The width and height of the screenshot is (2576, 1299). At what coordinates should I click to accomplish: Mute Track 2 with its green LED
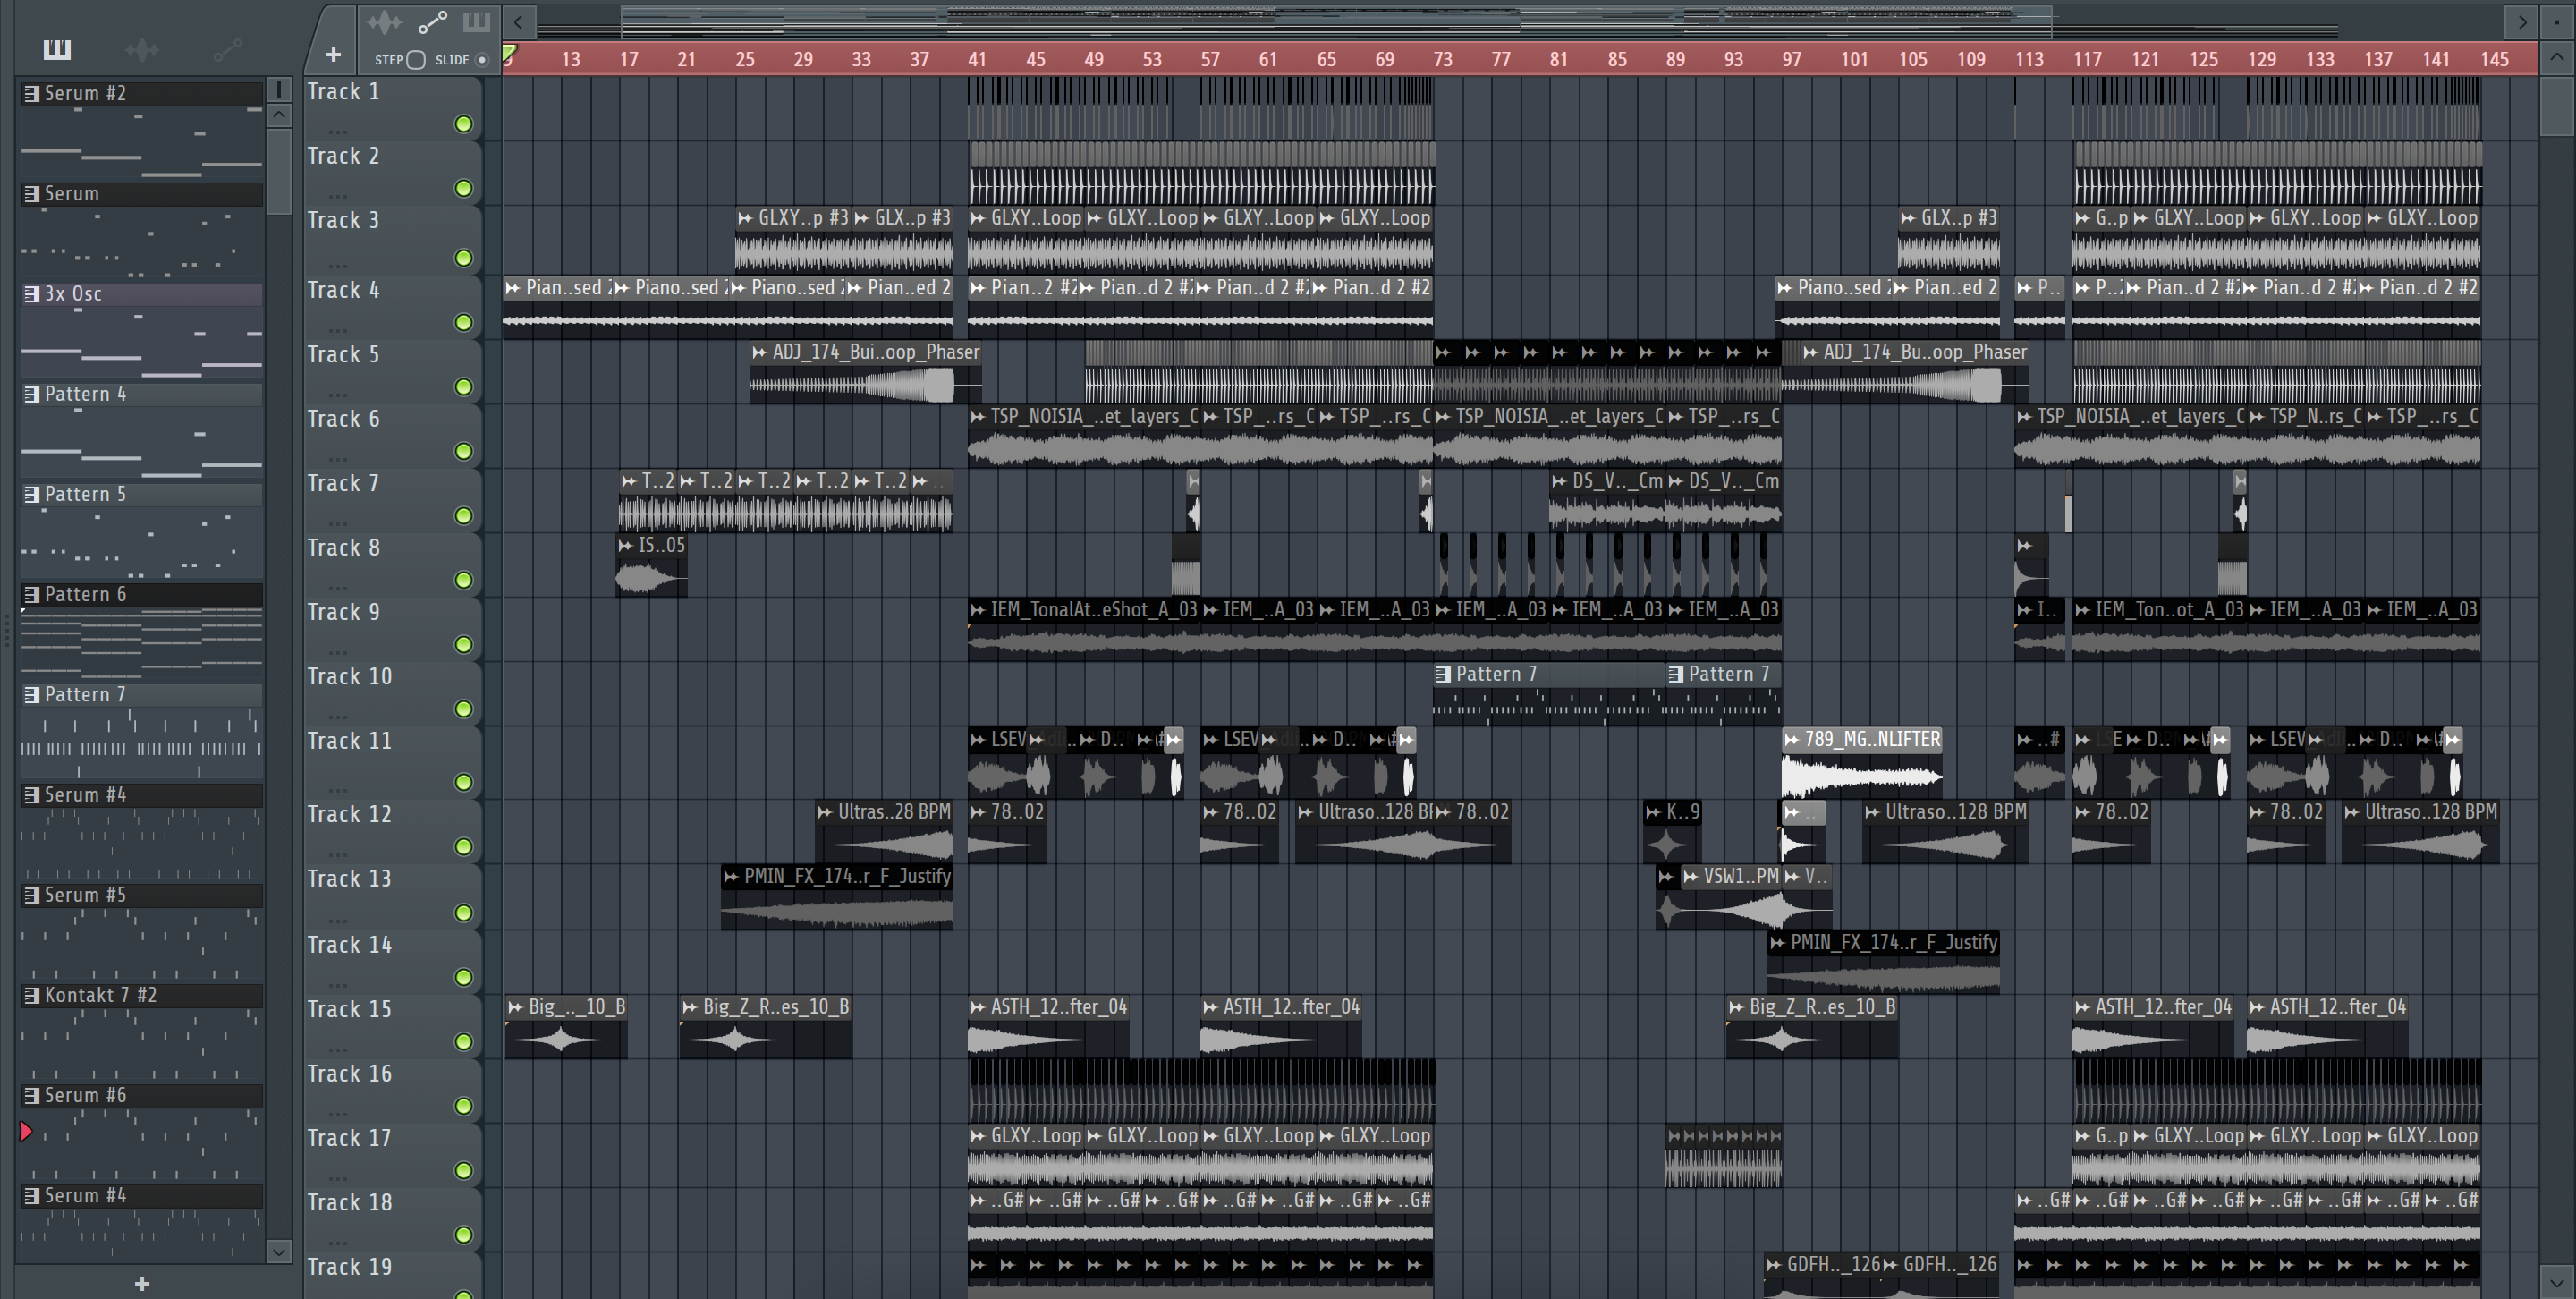pos(464,189)
